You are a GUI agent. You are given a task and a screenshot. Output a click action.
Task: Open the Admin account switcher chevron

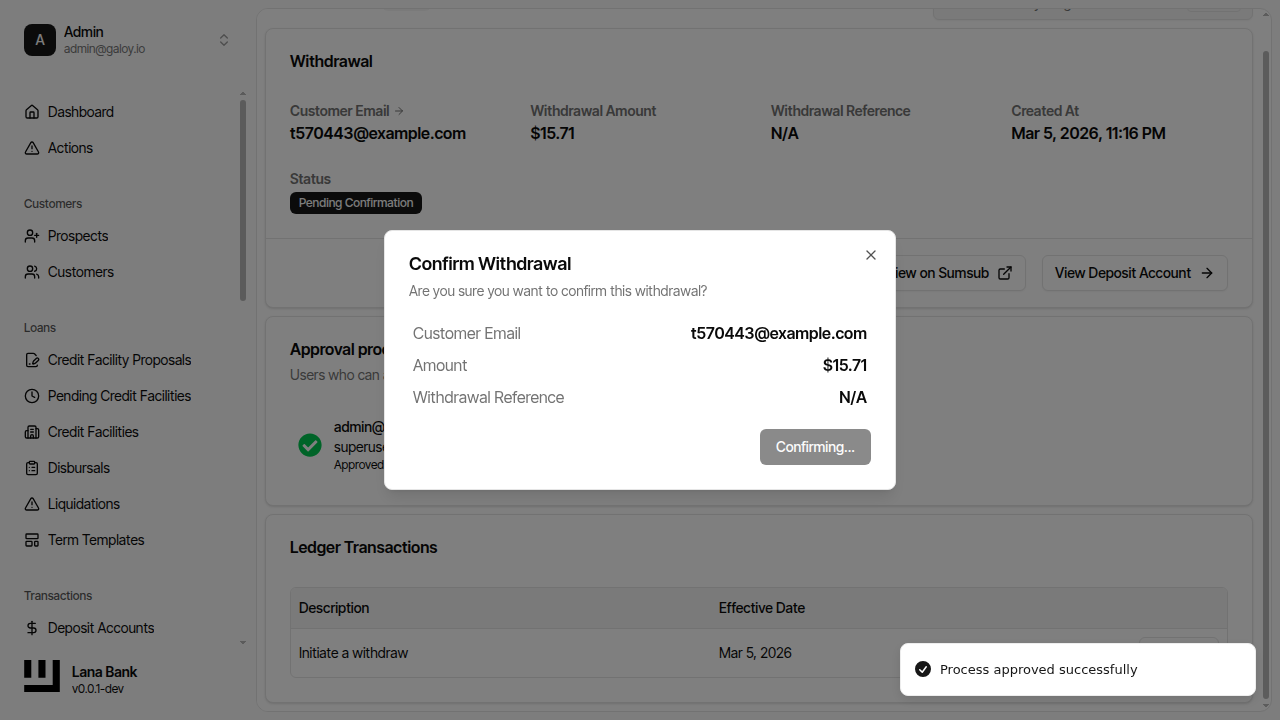[224, 40]
